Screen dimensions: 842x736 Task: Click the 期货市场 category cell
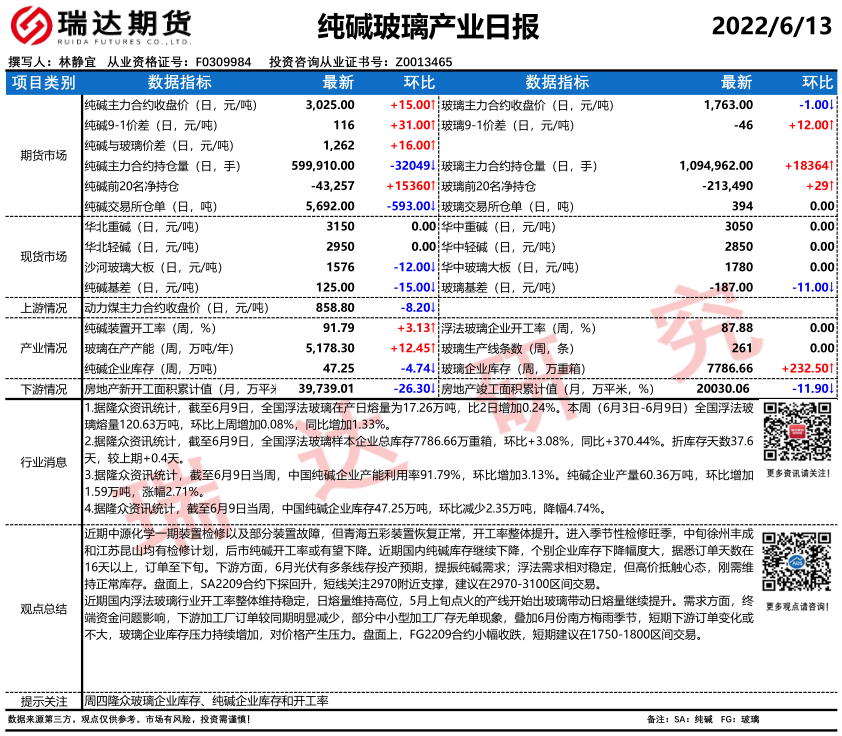(x=43, y=155)
